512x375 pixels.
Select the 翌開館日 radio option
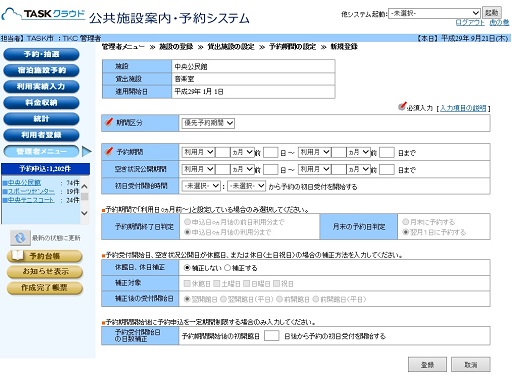(x=187, y=299)
